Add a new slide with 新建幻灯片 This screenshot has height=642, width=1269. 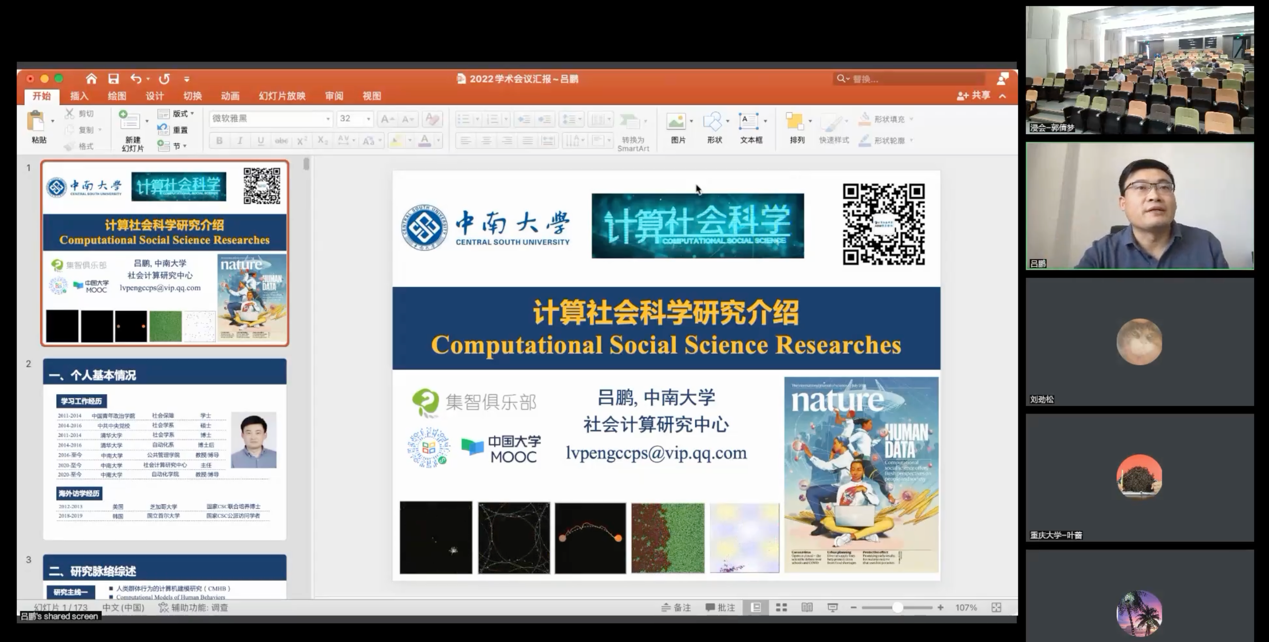point(132,130)
